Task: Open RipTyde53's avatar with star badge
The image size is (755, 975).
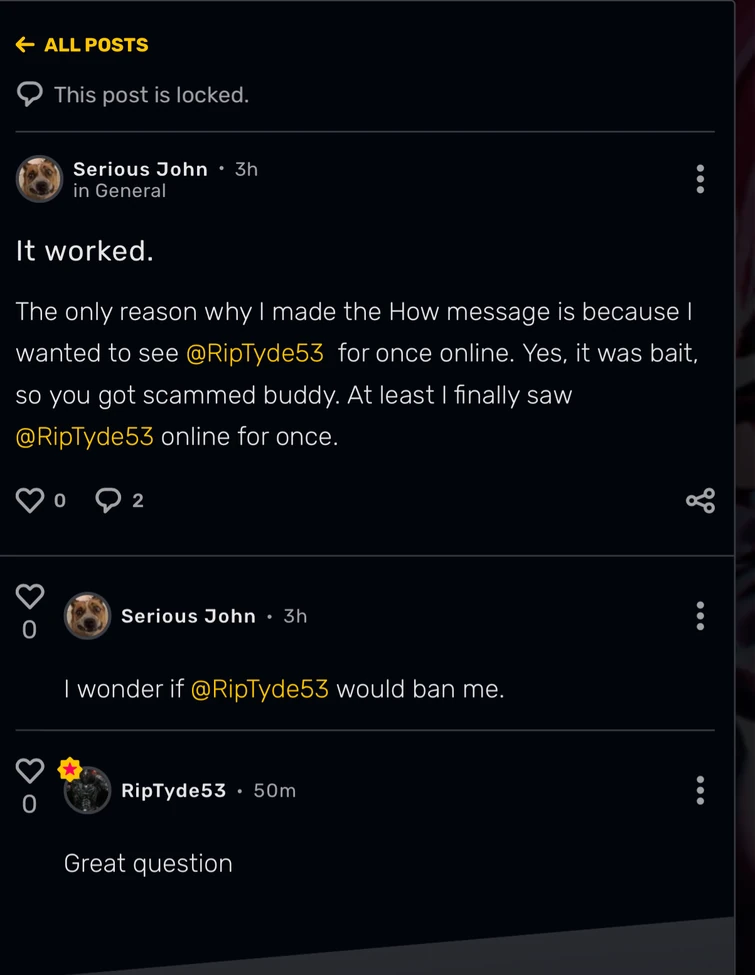Action: [87, 790]
